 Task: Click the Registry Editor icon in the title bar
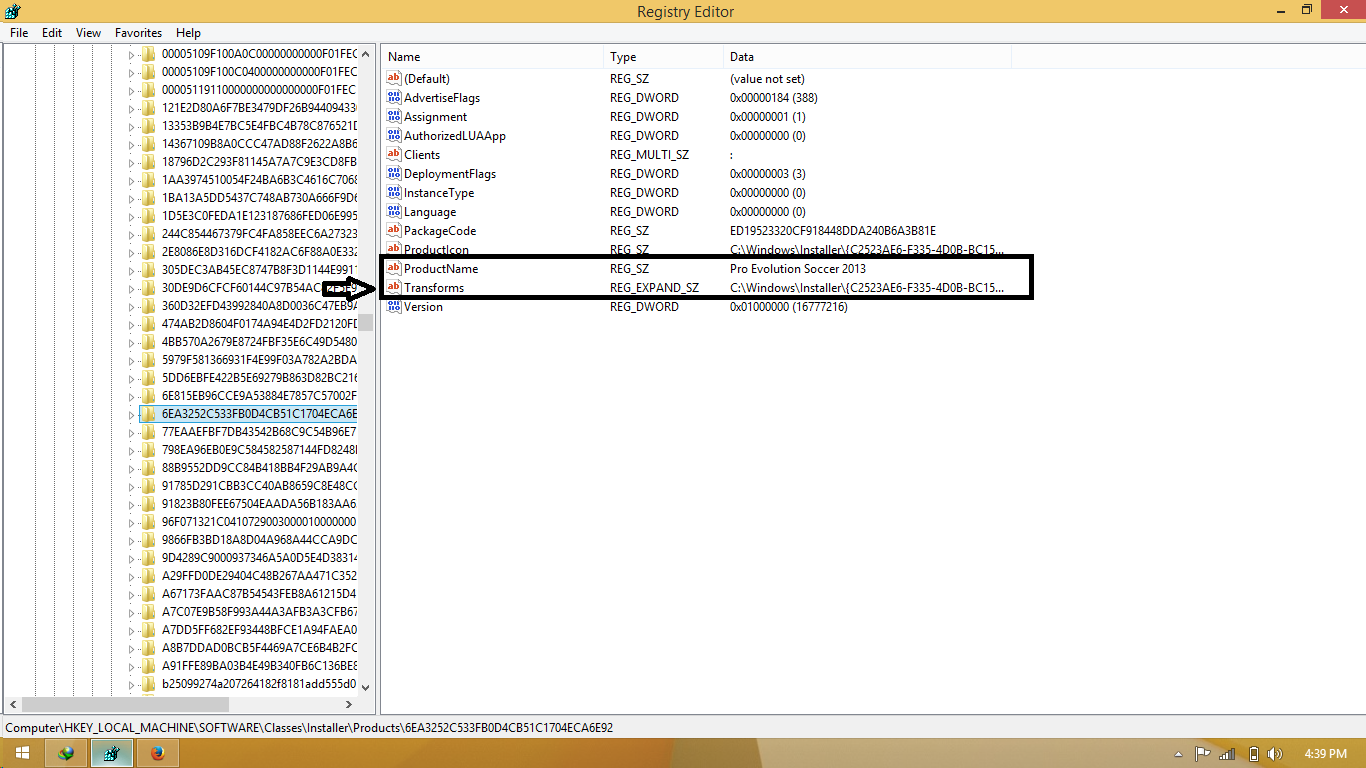12,11
